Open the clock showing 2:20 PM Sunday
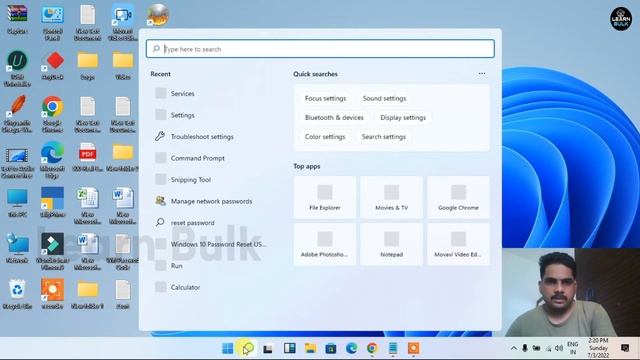The image size is (640, 360). [x=598, y=348]
